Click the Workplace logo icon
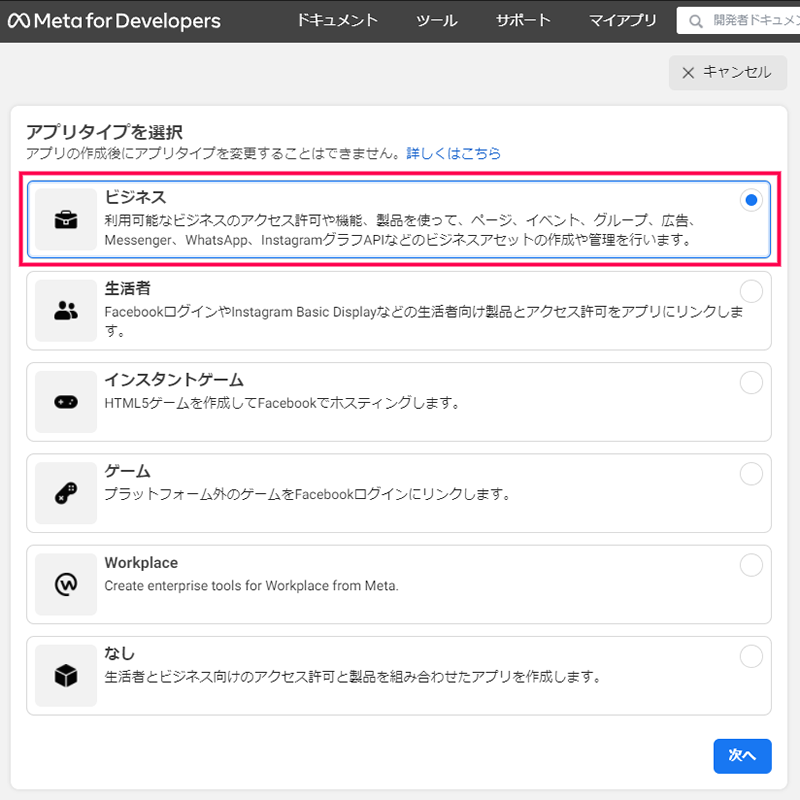 tap(66, 584)
